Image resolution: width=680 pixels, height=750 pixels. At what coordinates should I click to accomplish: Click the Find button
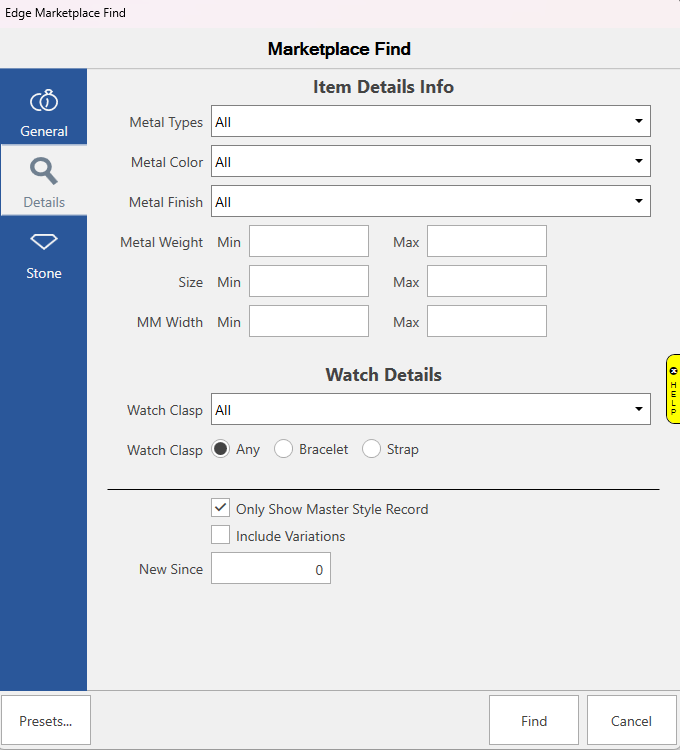534,721
